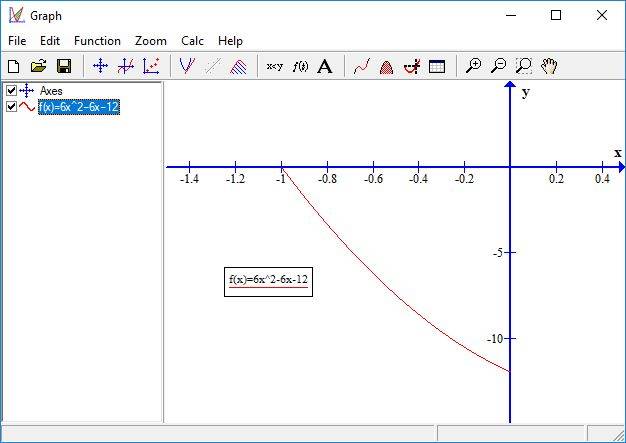Image resolution: width=626 pixels, height=443 pixels.
Task: Uncheck the f(x)=6x^2-6x-12 checkbox
Action: click(11, 106)
